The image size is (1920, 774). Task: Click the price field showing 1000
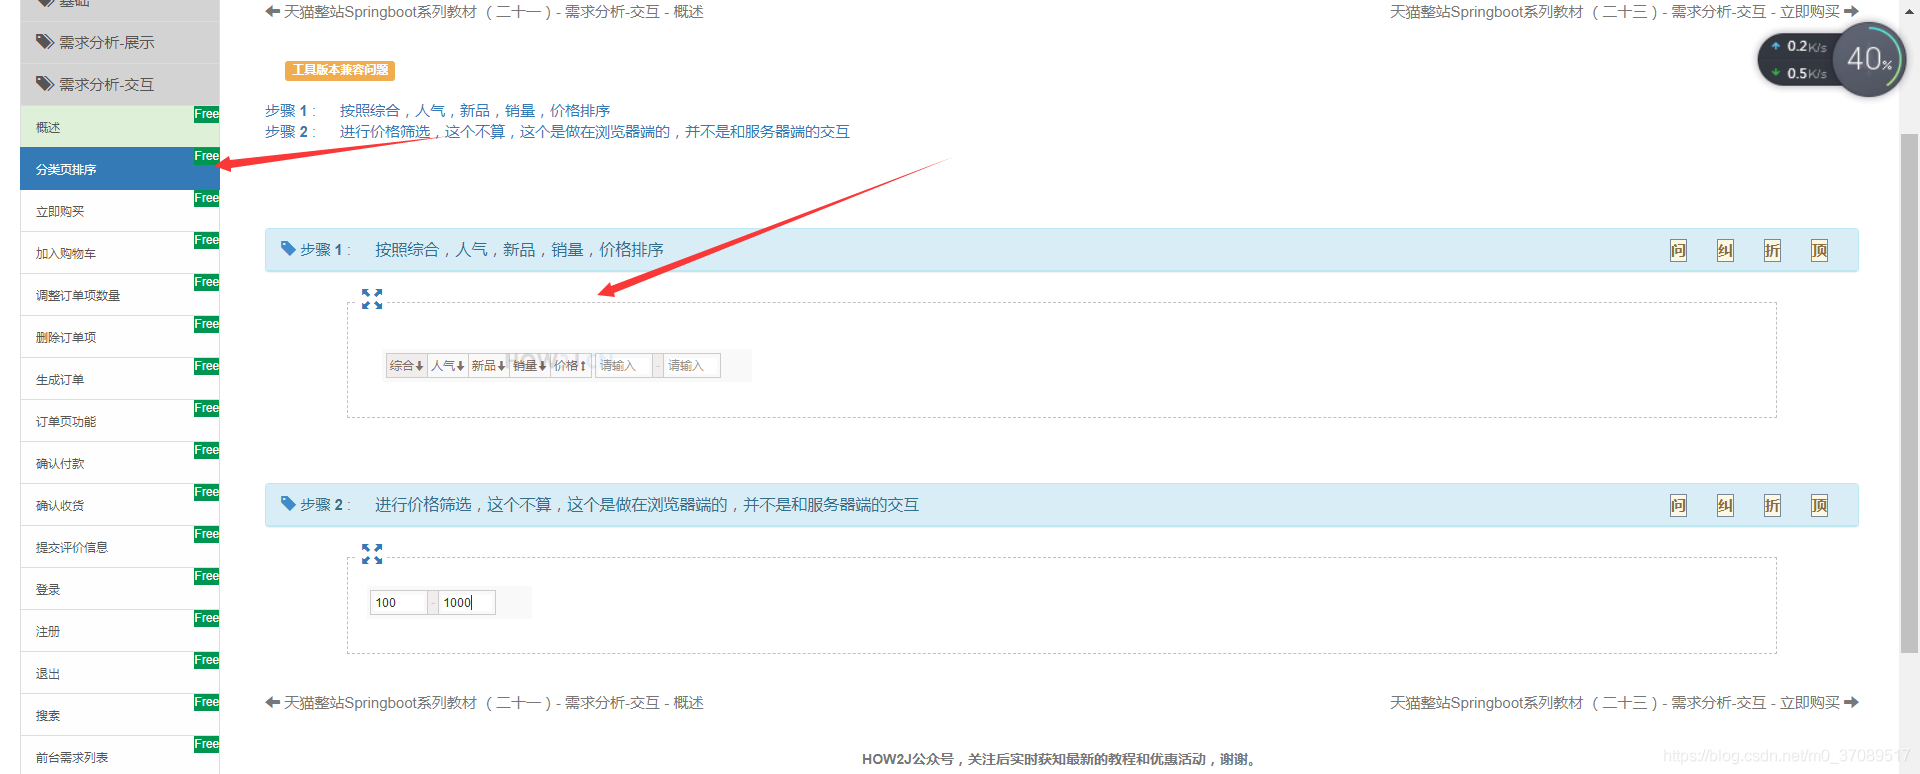[467, 603]
